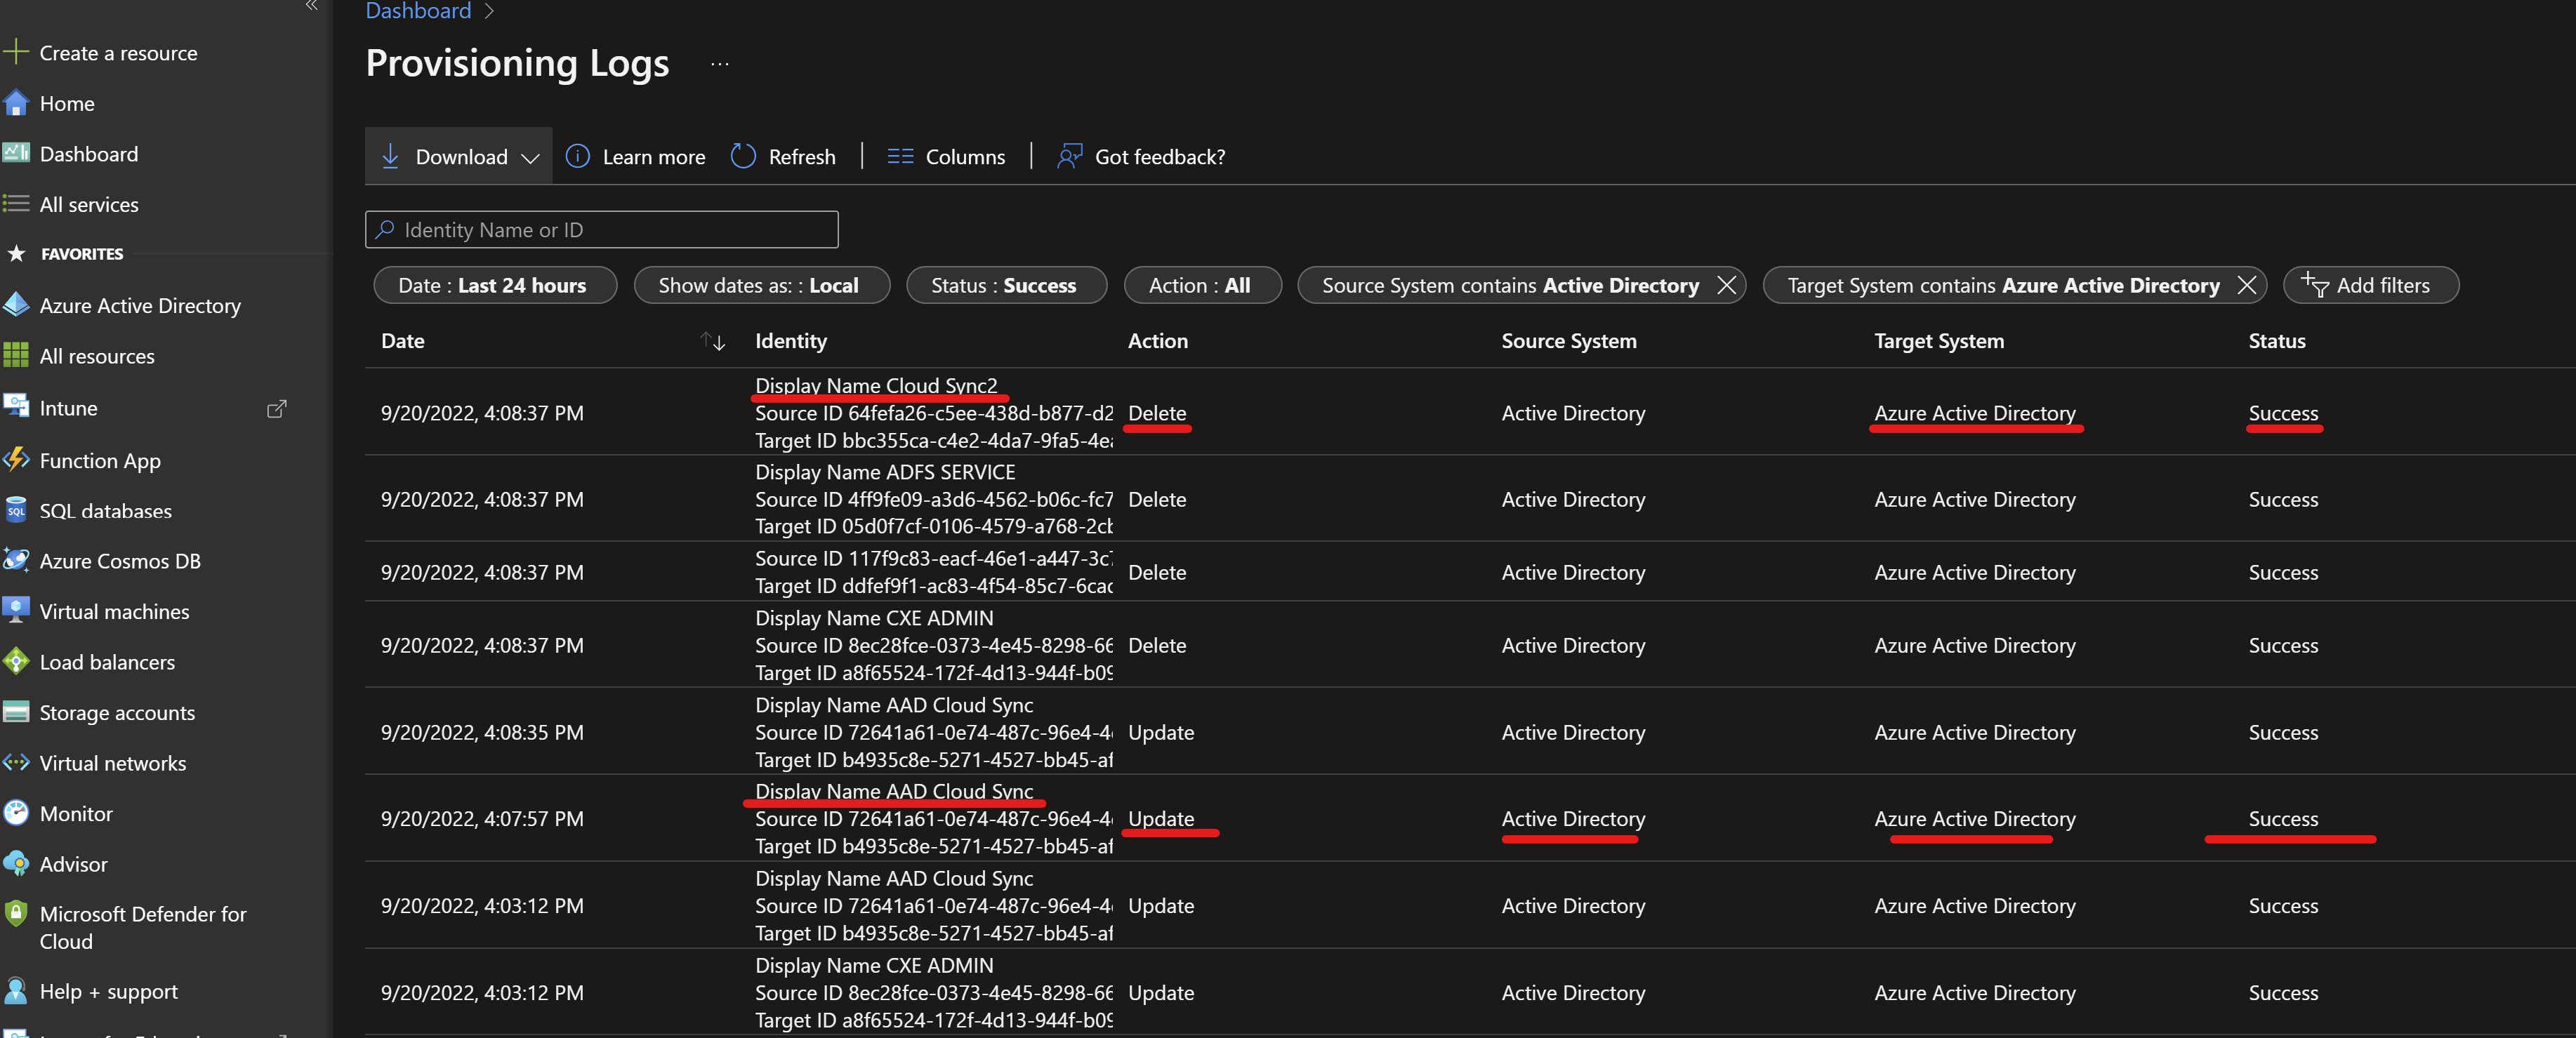Open Columns chooser in toolbar
Image resolution: width=2576 pixels, height=1038 pixels.
(x=946, y=156)
